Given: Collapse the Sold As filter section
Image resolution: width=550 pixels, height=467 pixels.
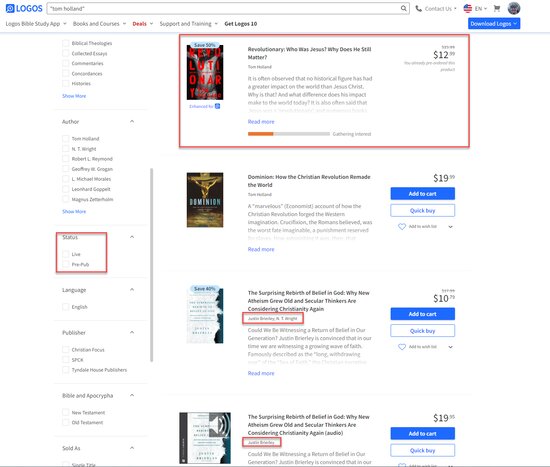Looking at the screenshot, I should coord(132,448).
